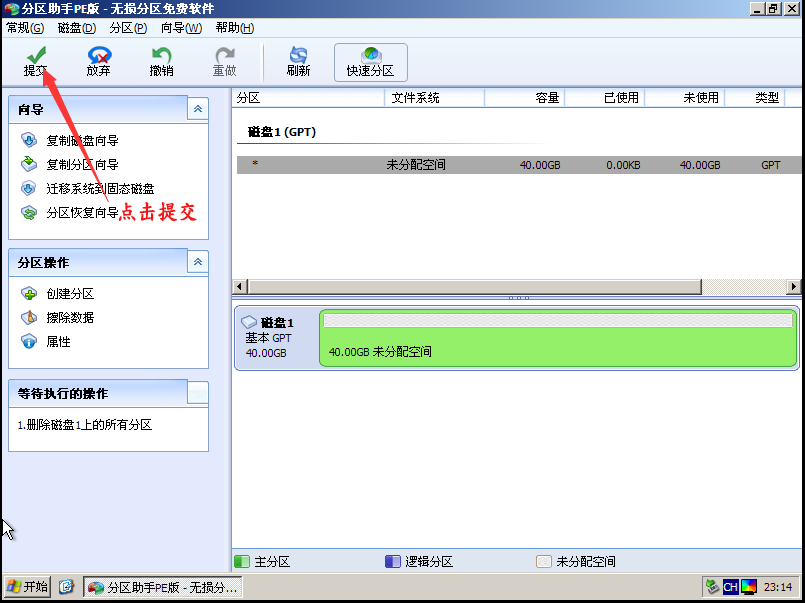The width and height of the screenshot is (805, 603).
Task: Select 磁盘1 (GPT) group heading
Action: (282, 132)
